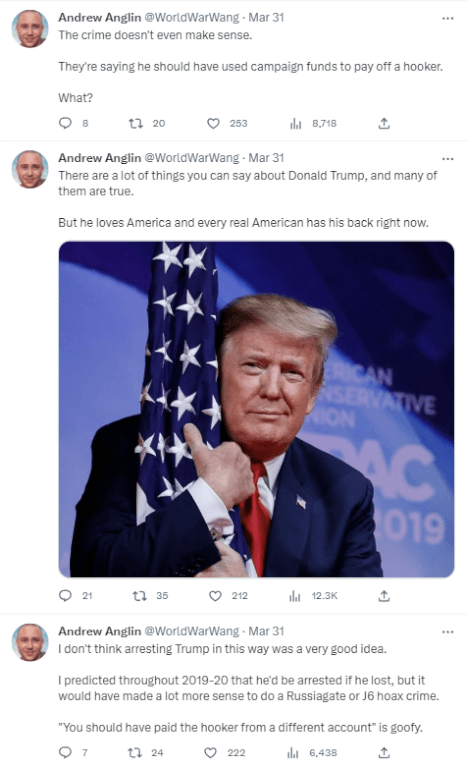Open more options menu on first tweet
467x768 pixels.
click(x=447, y=18)
